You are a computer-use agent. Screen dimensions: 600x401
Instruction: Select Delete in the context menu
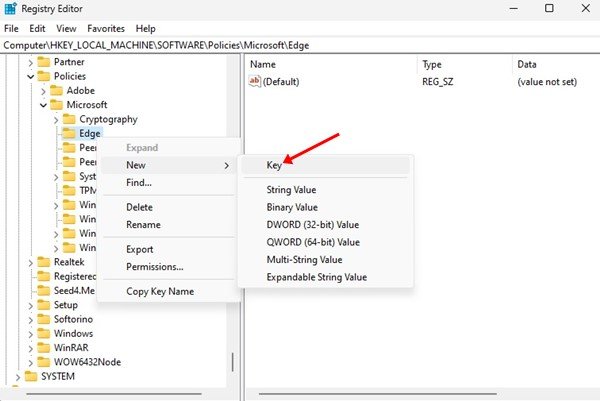pyautogui.click(x=168, y=207)
